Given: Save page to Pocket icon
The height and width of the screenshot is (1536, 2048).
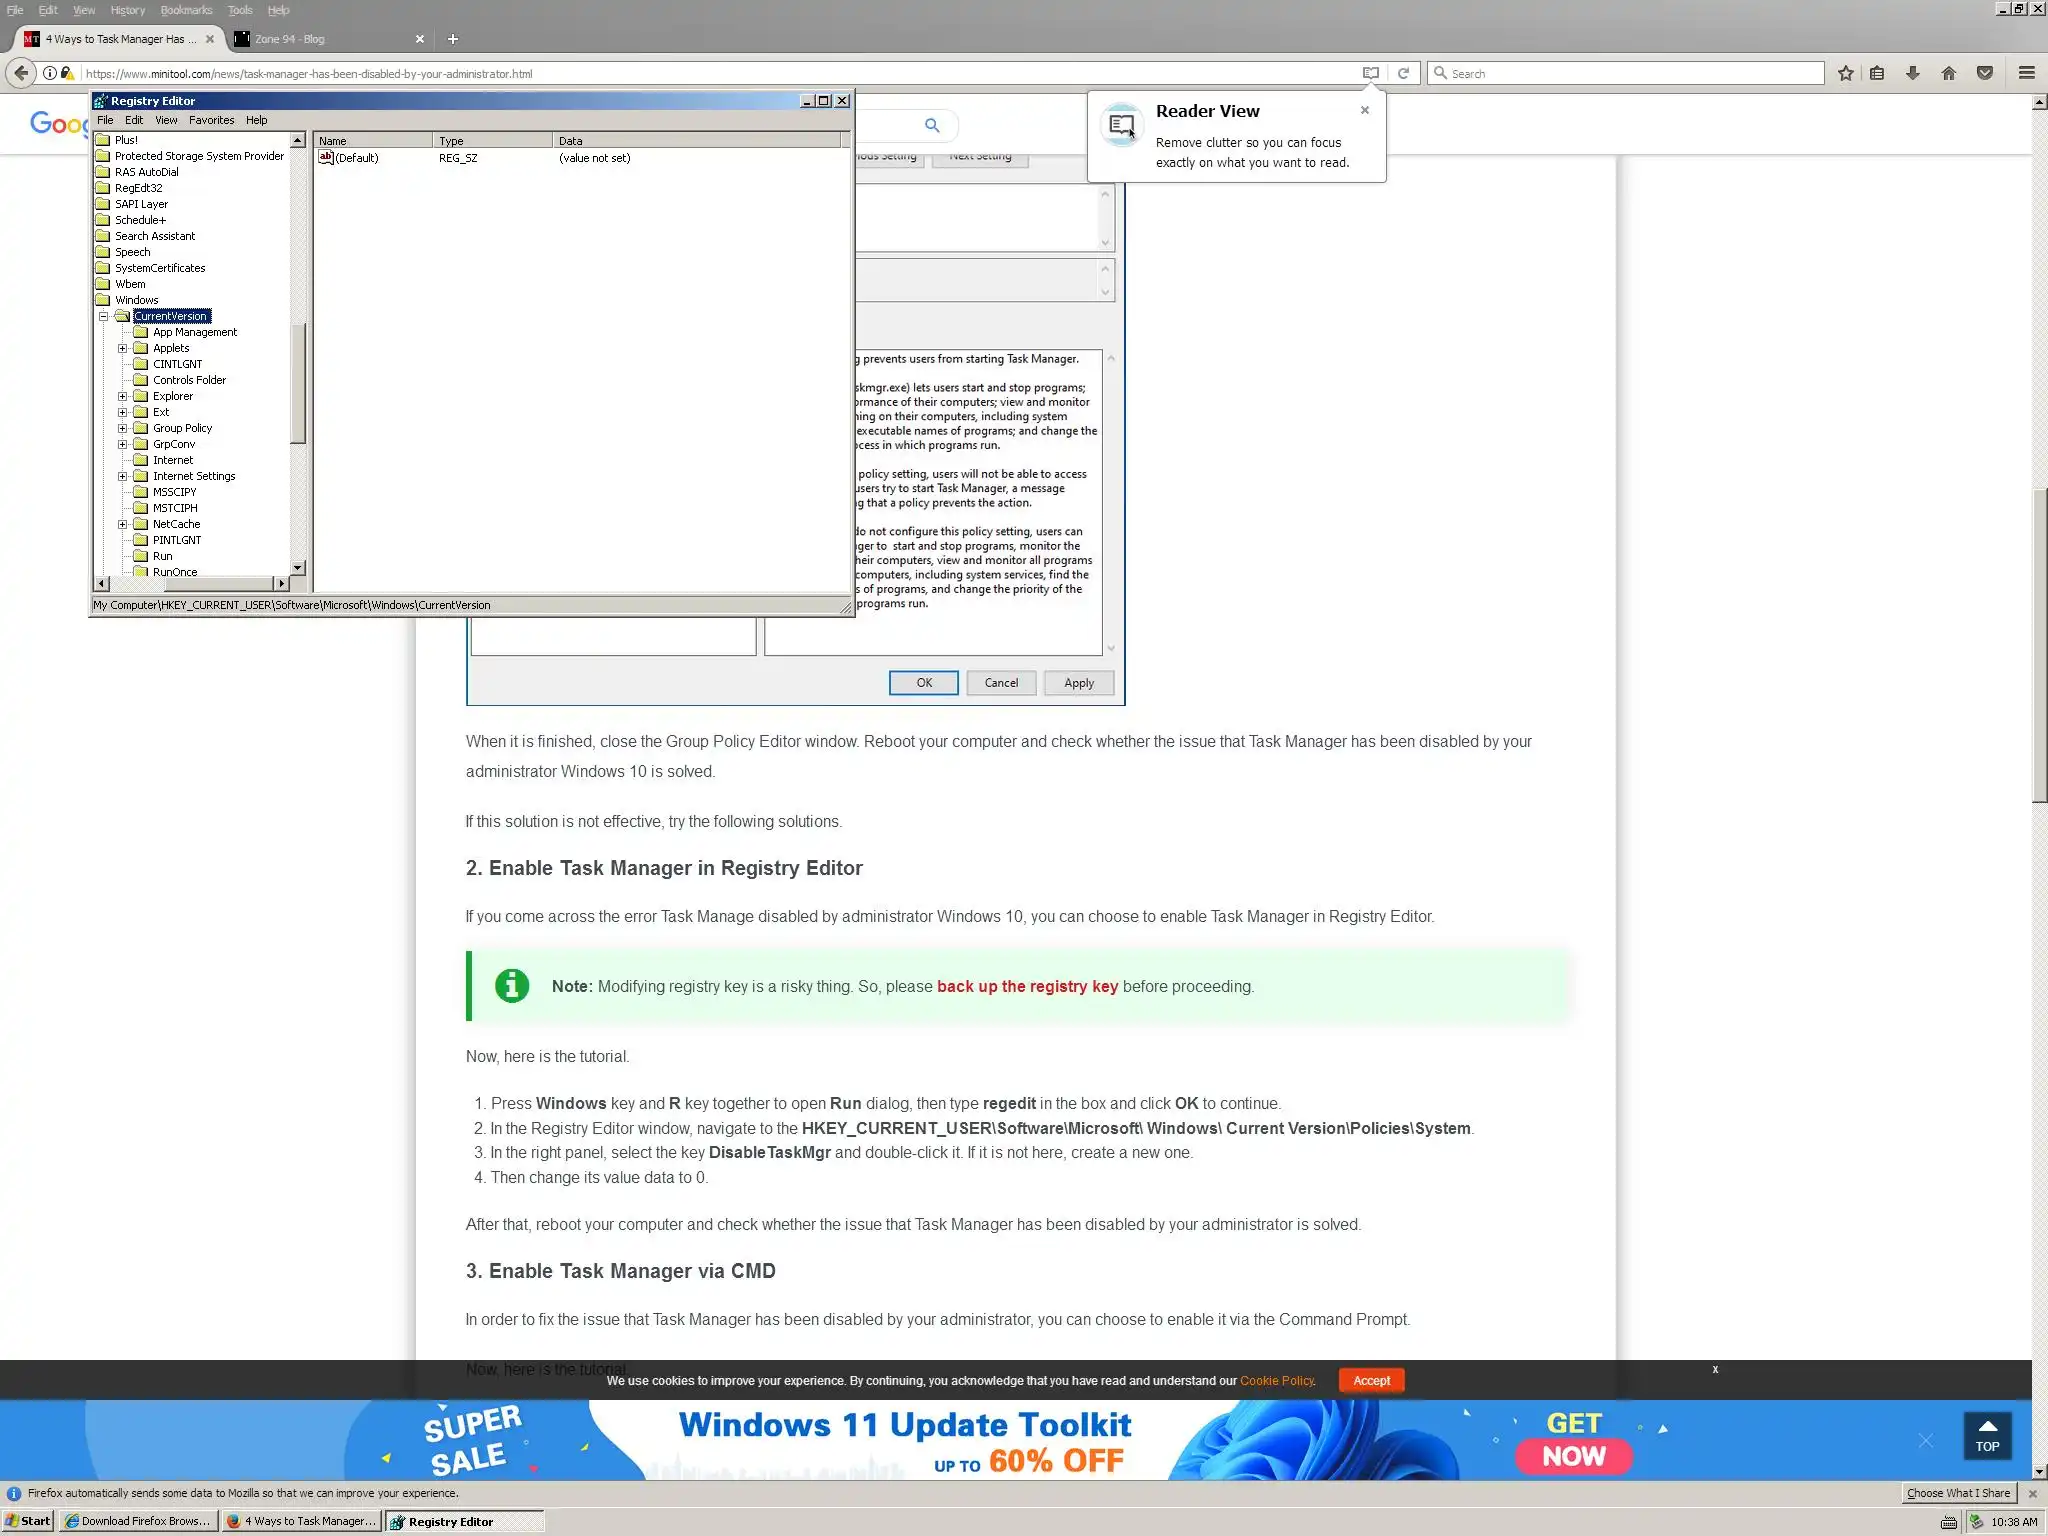Looking at the screenshot, I should [x=1985, y=73].
